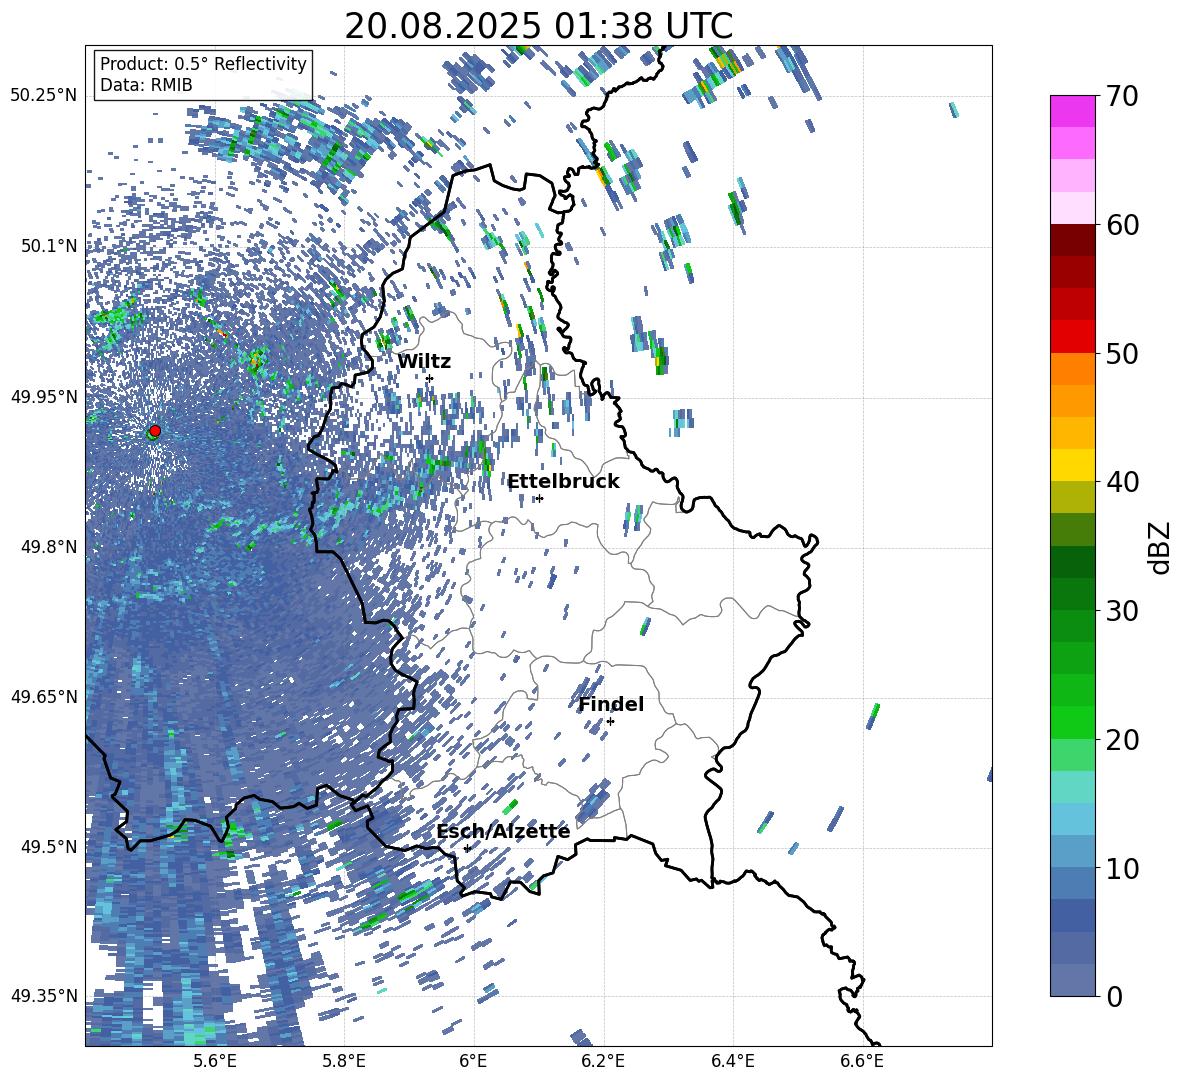This screenshot has height=1081, width=1184.
Task: Pick the dark maroon swatch just below 60
Action: [1072, 240]
